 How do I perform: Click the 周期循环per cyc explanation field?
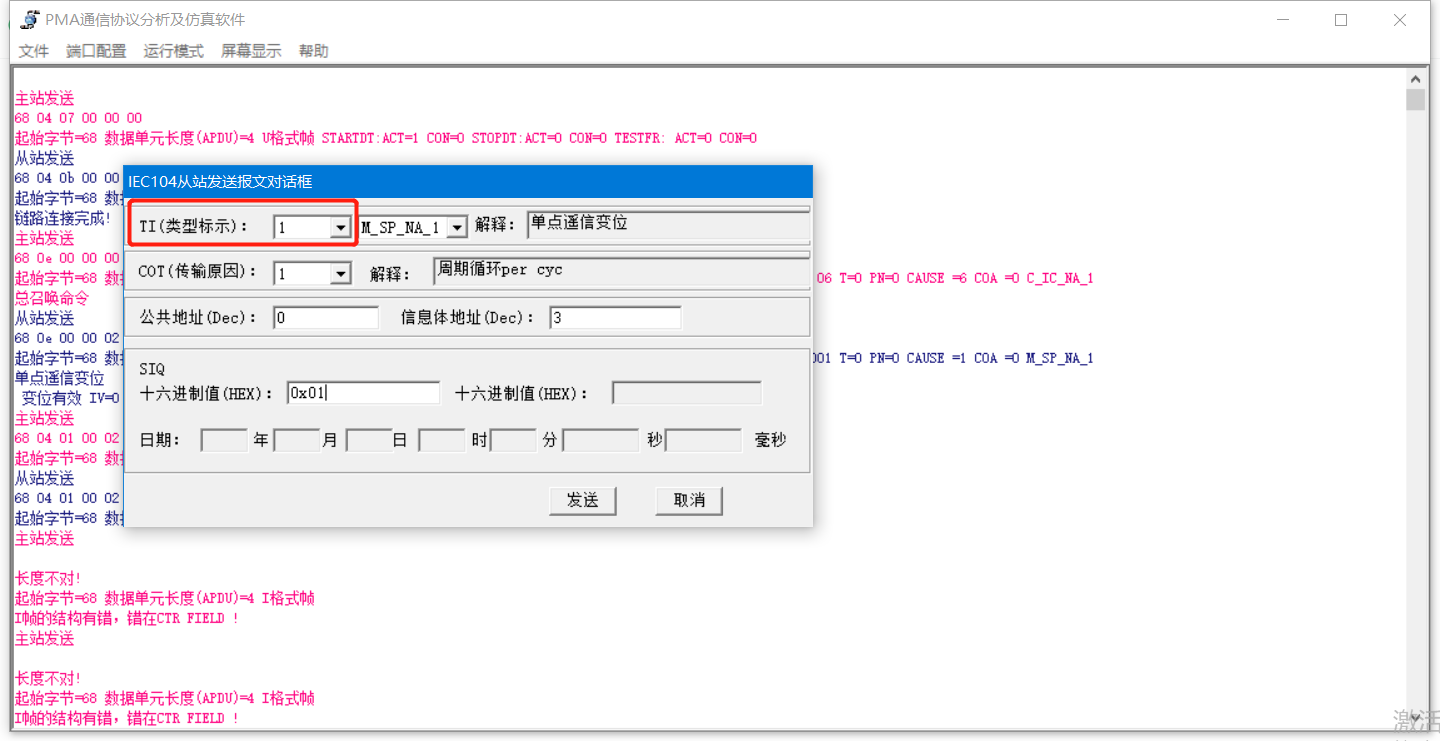point(621,272)
